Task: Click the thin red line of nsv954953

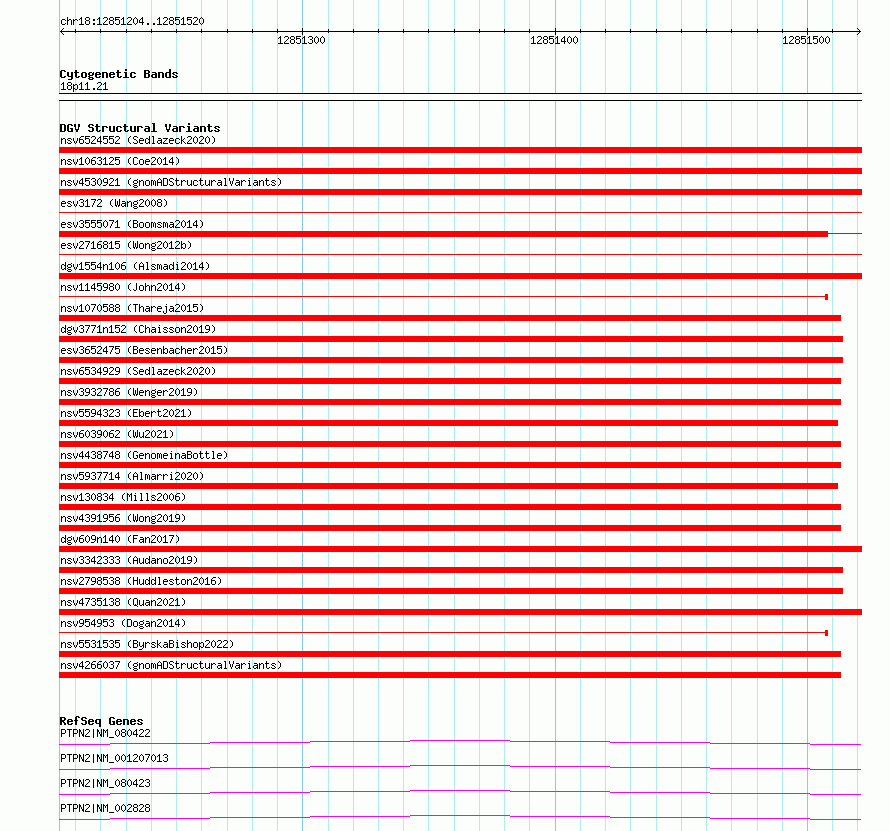Action: (x=443, y=632)
